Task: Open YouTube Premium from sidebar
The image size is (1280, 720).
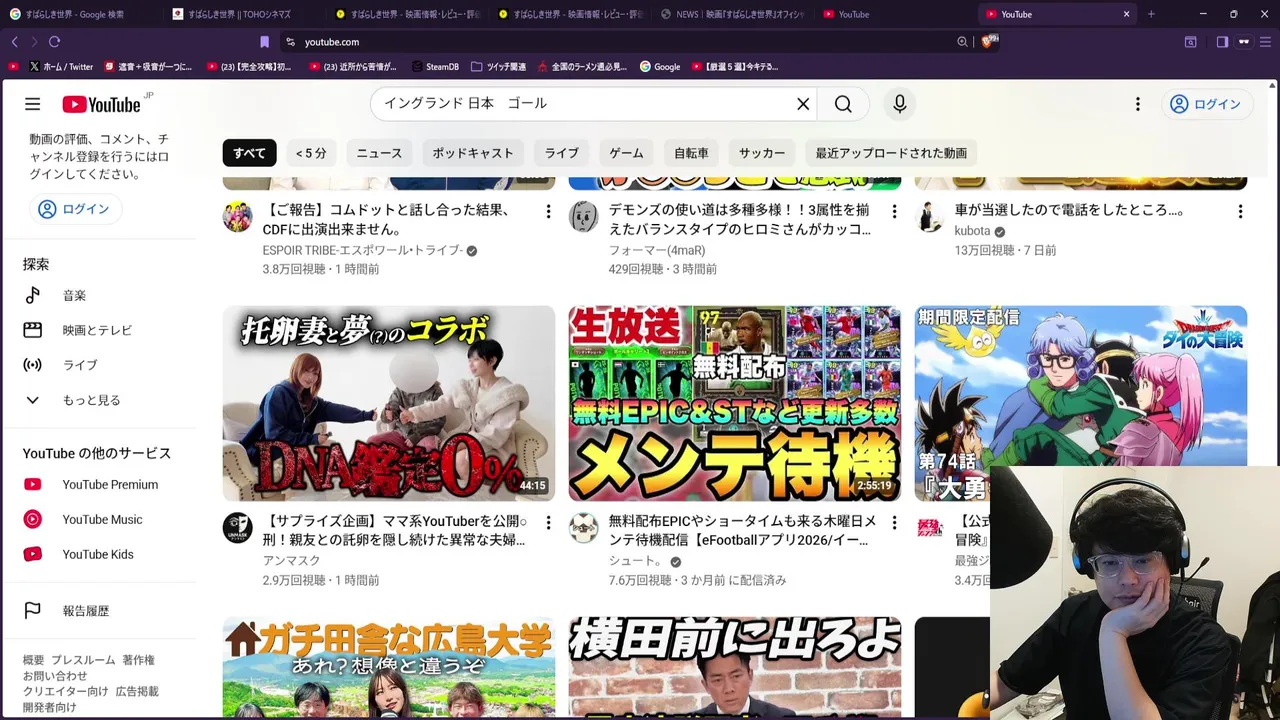Action: point(100,485)
